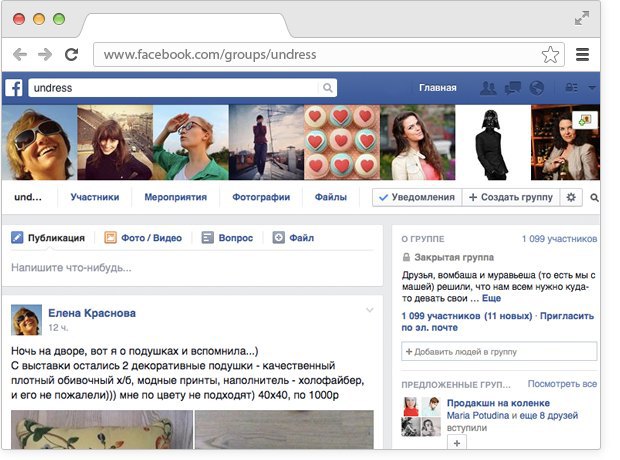Click the Добавить людей в группу field

pyautogui.click(x=499, y=351)
